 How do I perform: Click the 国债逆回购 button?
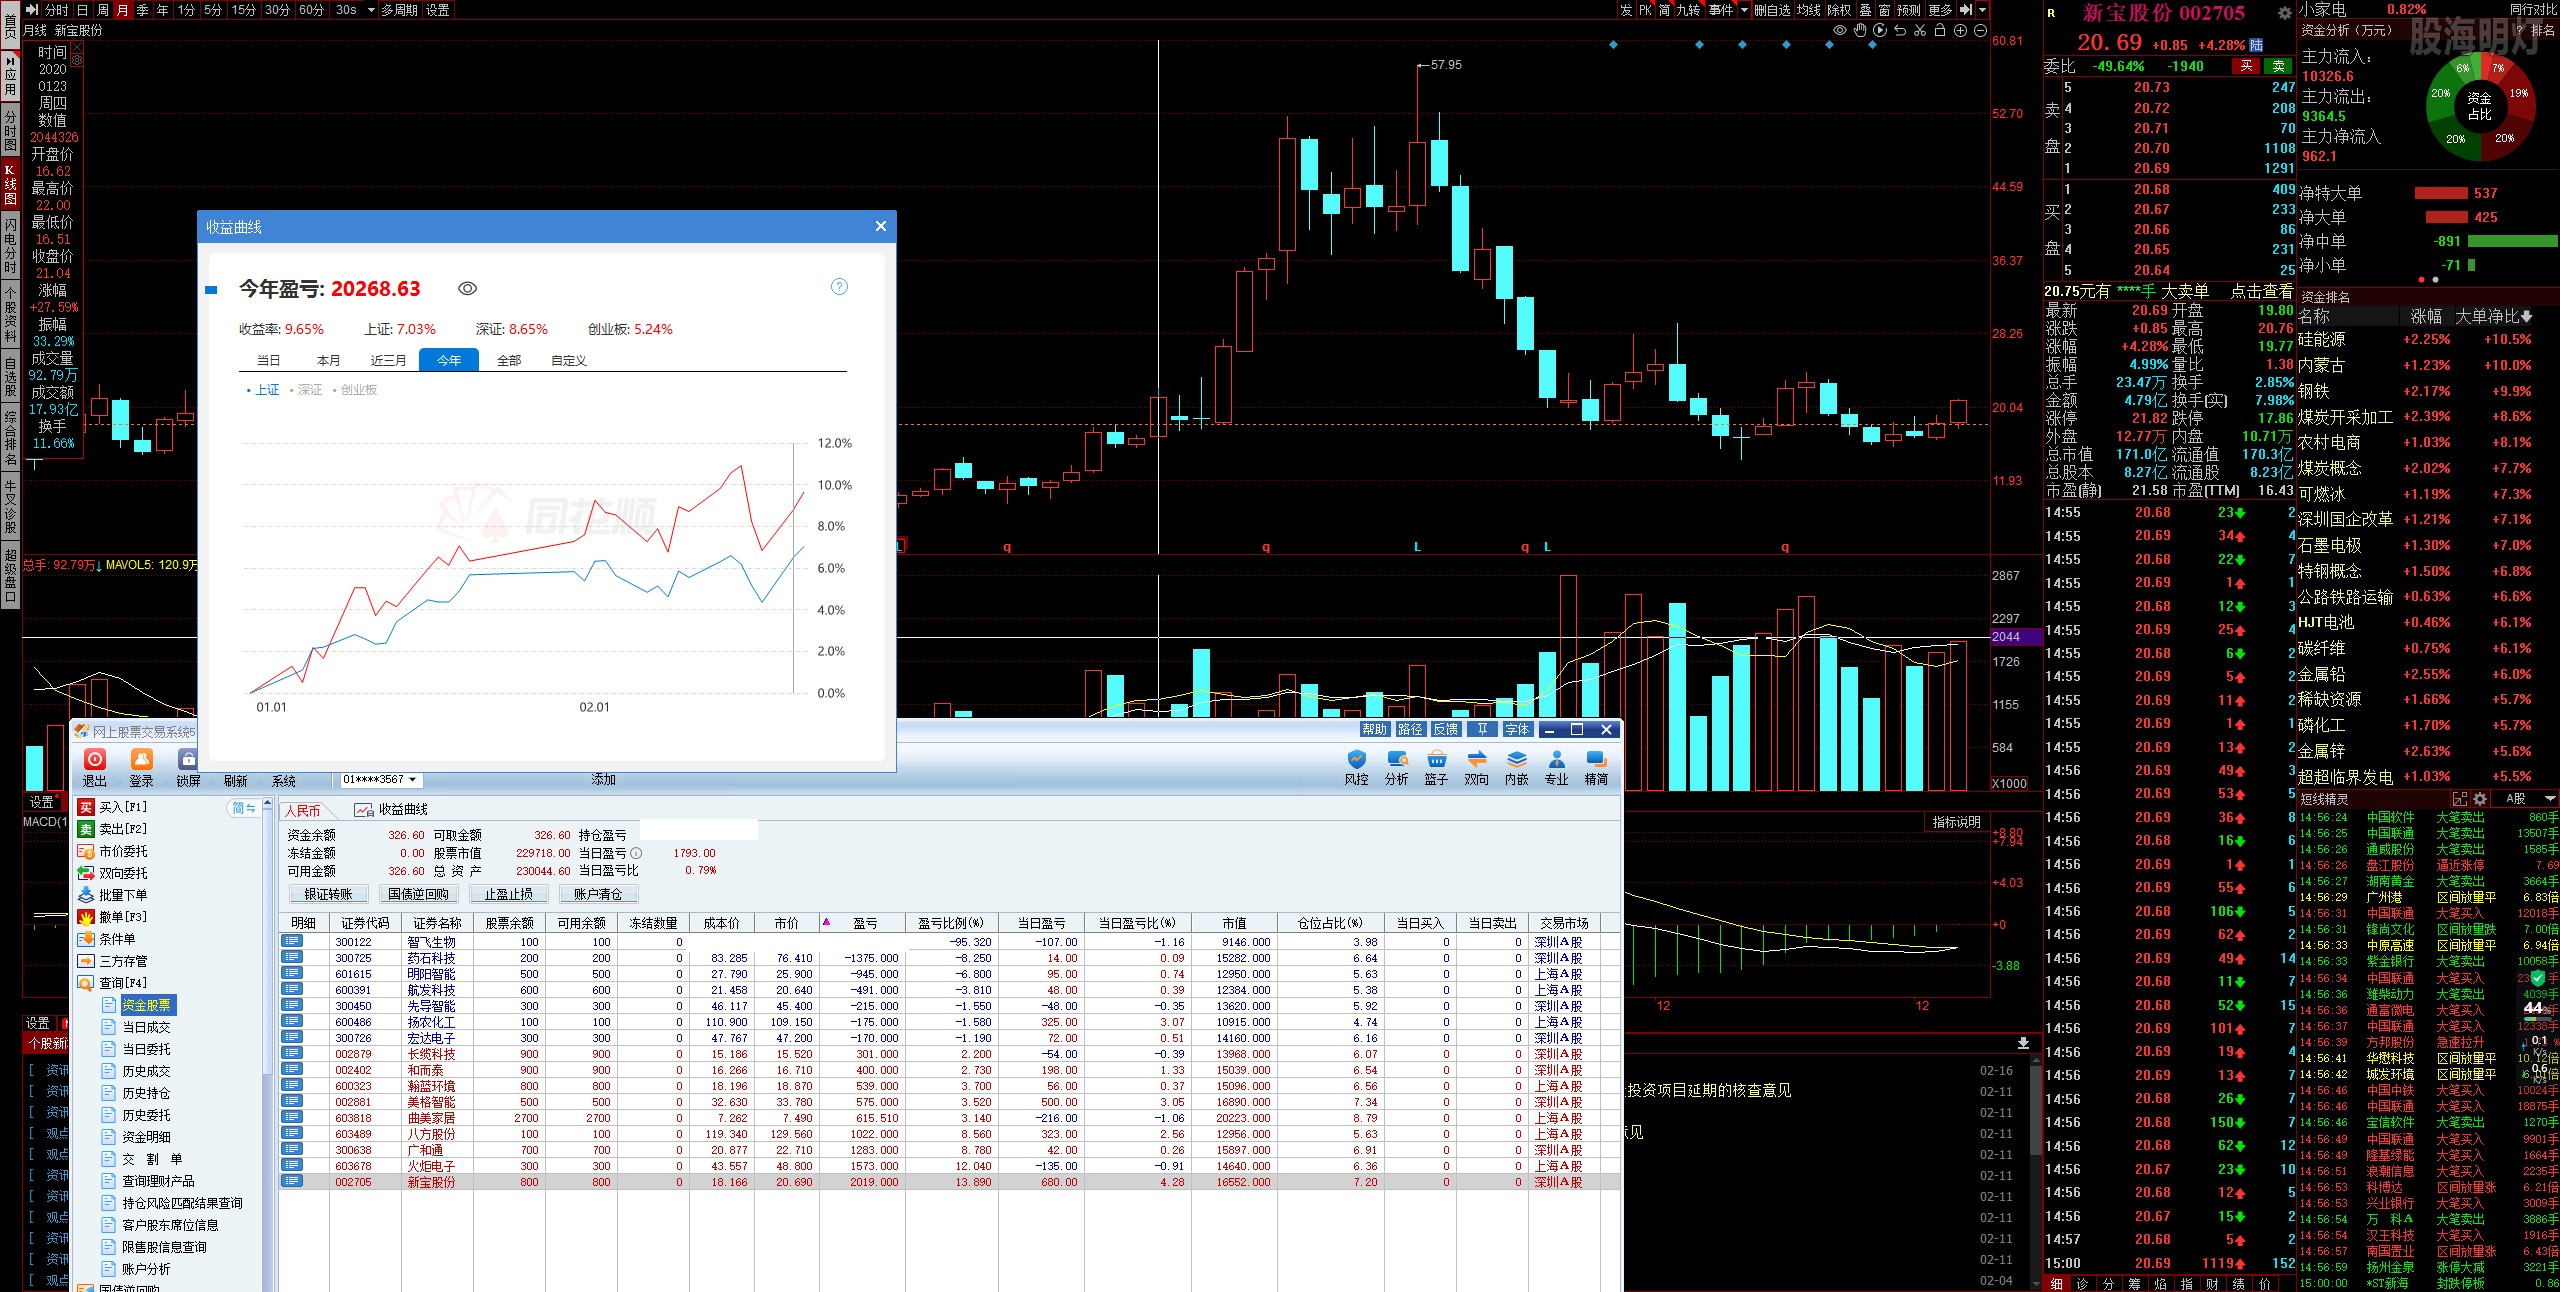coord(419,894)
